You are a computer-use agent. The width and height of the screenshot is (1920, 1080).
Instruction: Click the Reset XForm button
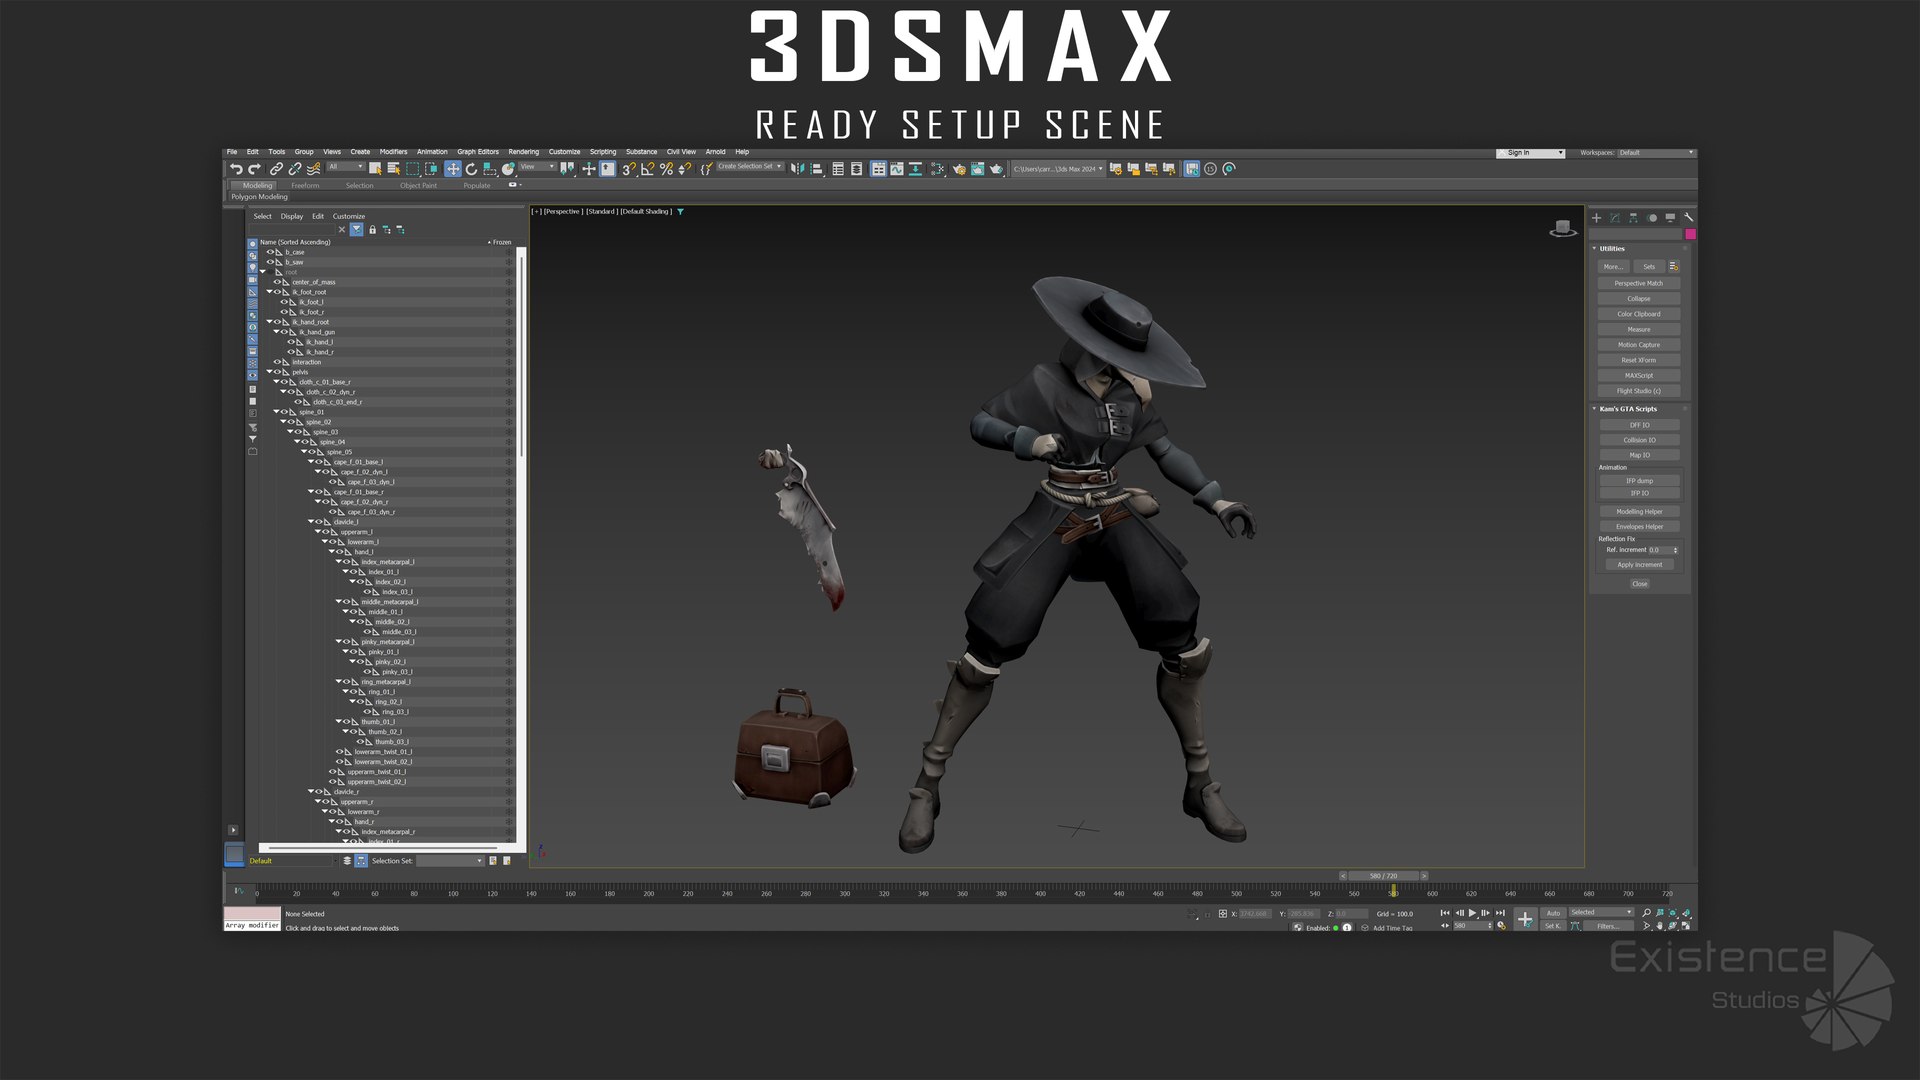coord(1639,360)
